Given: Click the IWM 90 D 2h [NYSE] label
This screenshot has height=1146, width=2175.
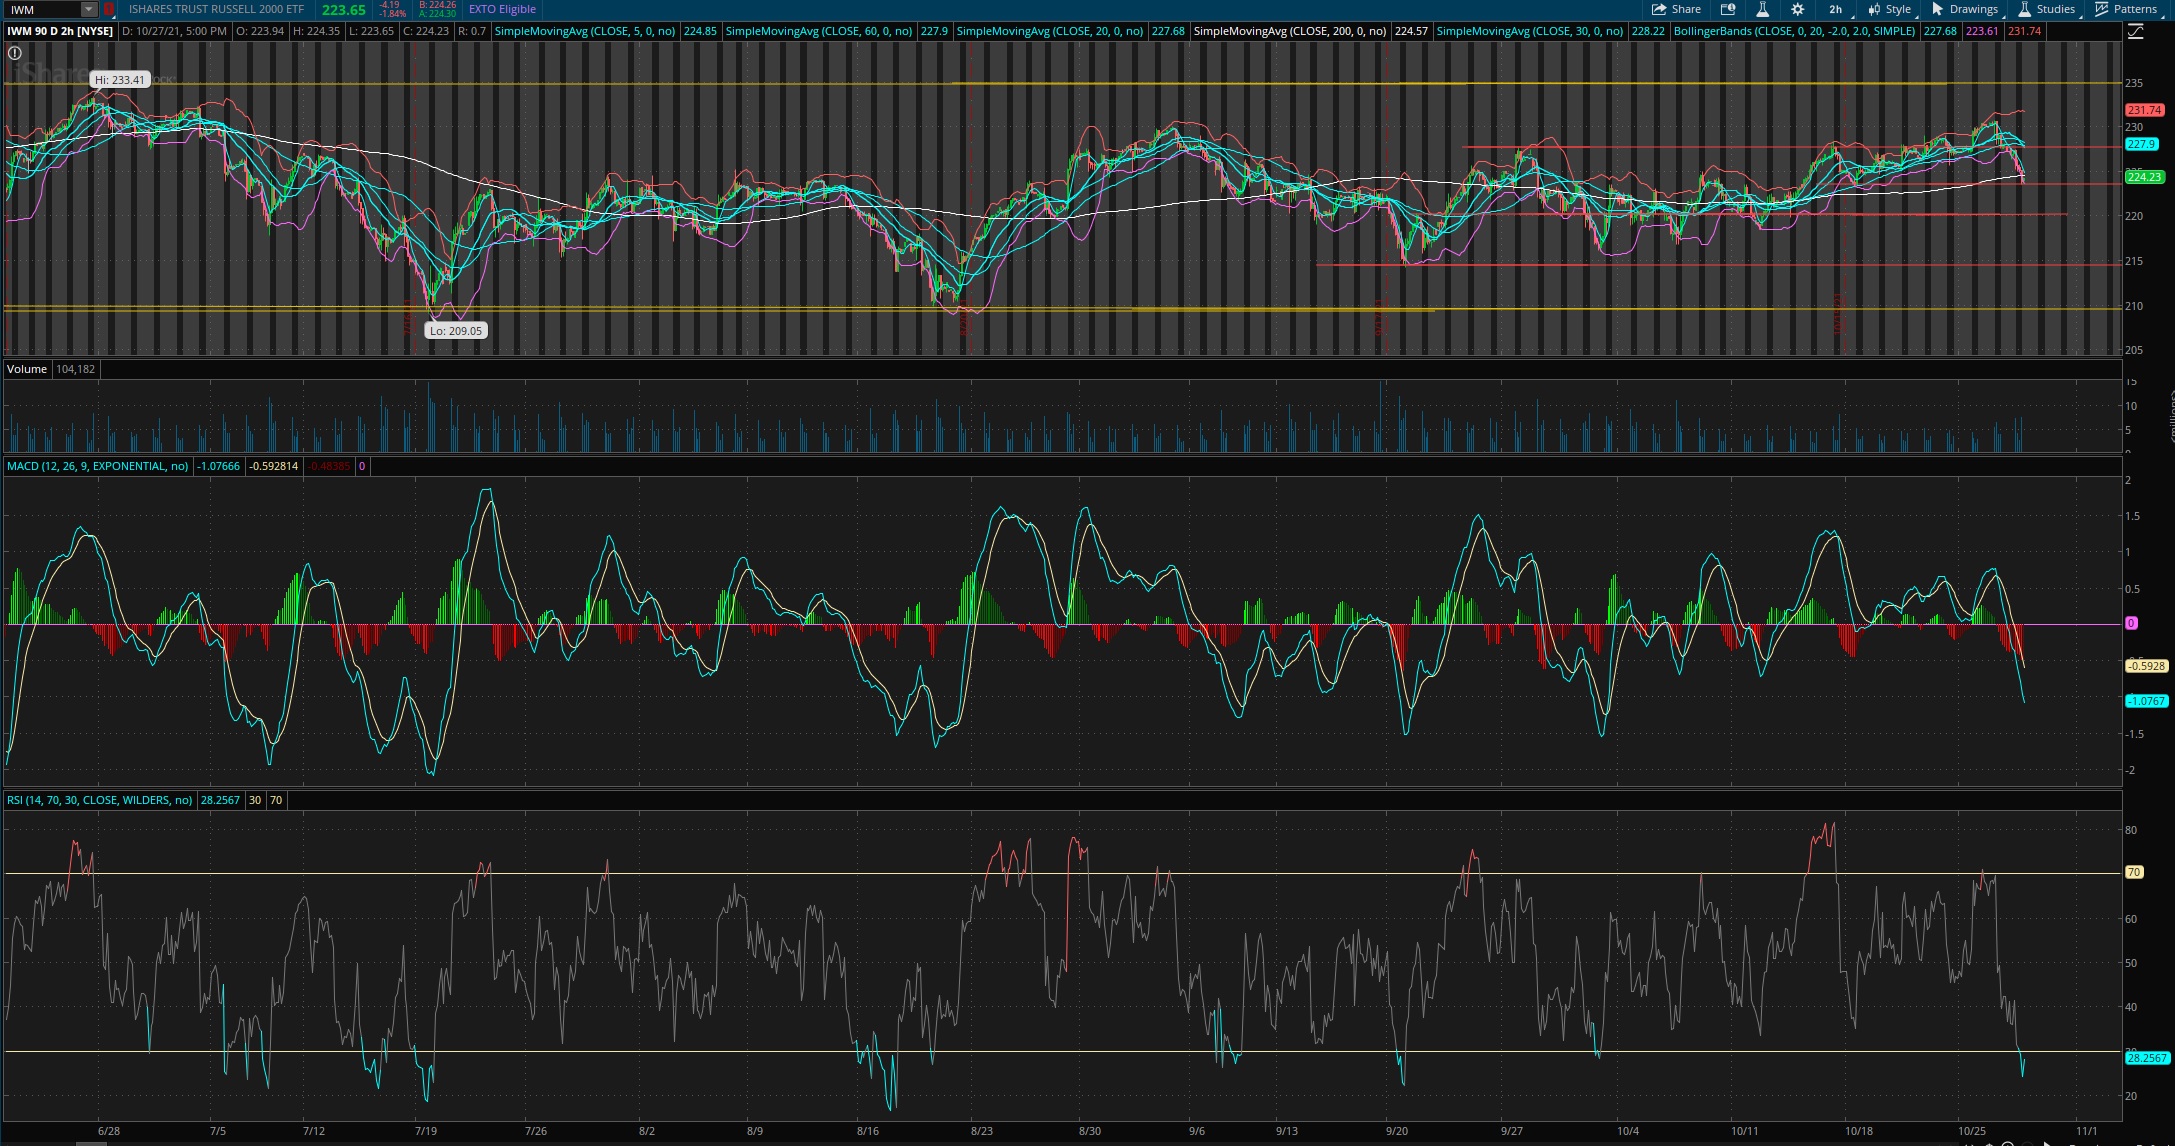Looking at the screenshot, I should point(60,31).
